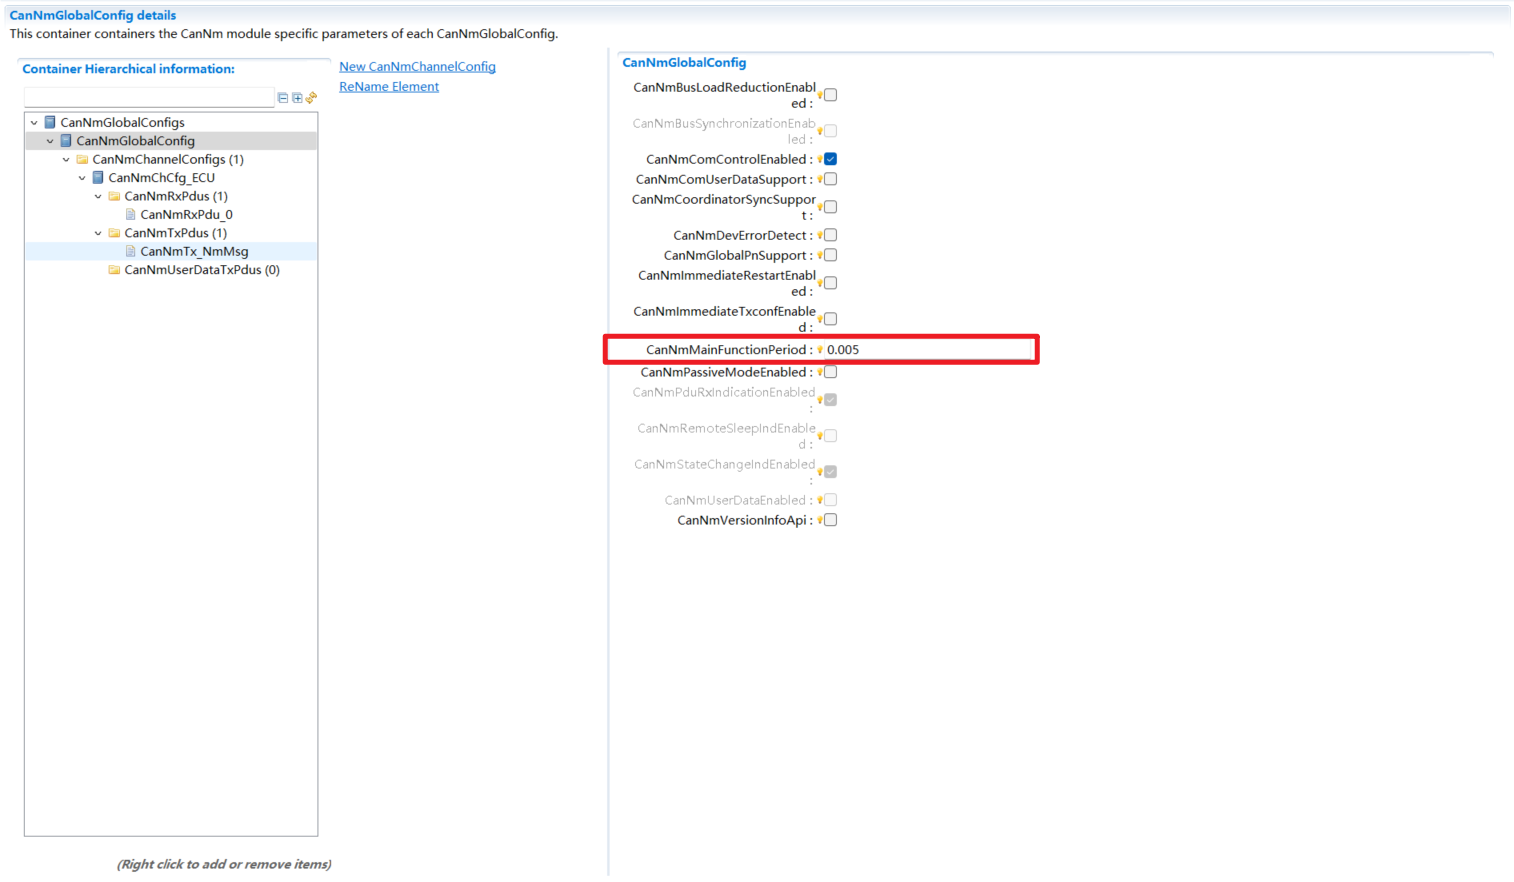The image size is (1514, 882).
Task: Enable the CanNmDevErrorDetect checkbox
Action: point(830,234)
